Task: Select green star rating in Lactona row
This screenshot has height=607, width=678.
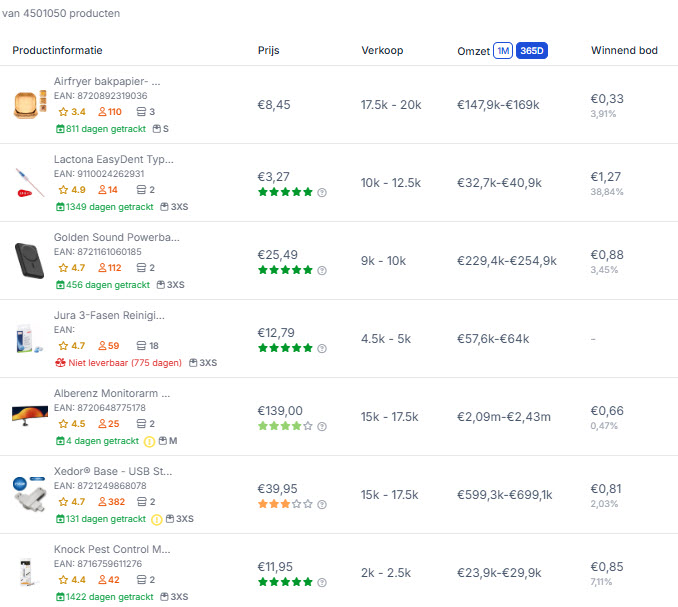Action: tap(285, 192)
